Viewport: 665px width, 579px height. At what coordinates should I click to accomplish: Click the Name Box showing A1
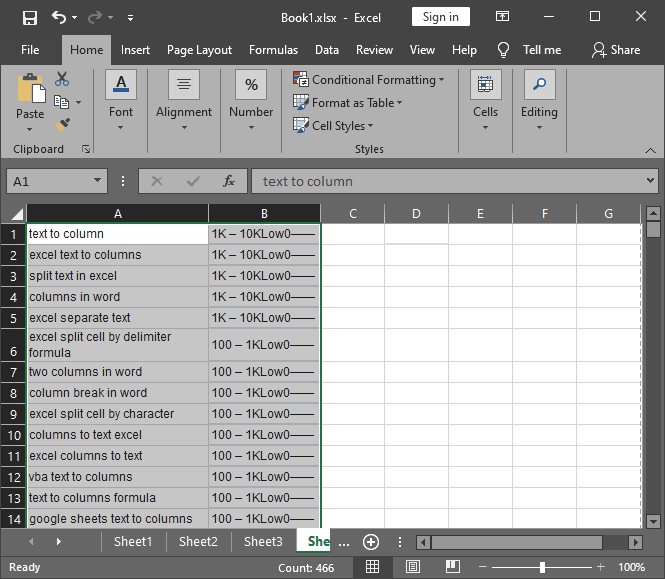[50, 182]
